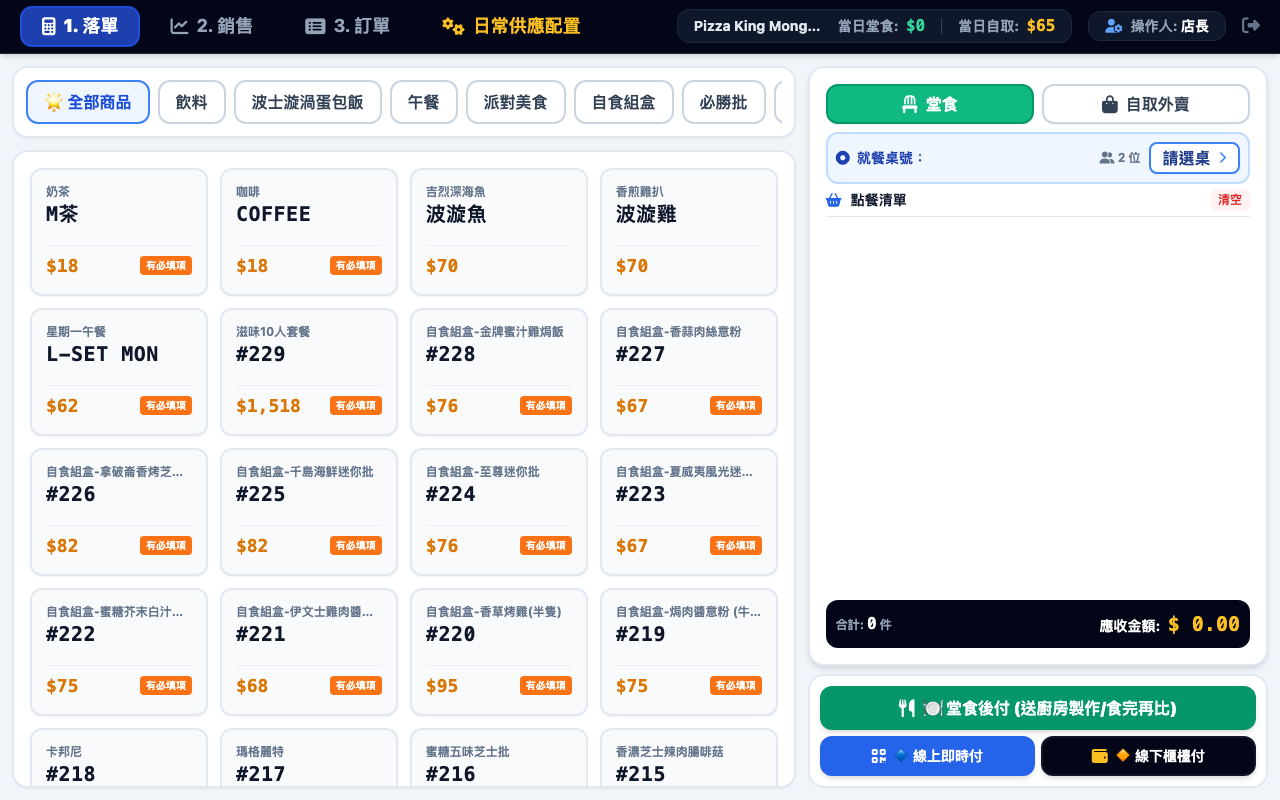The image size is (1280, 800).
Task: Select the 午餐 category filter
Action: [x=424, y=102]
